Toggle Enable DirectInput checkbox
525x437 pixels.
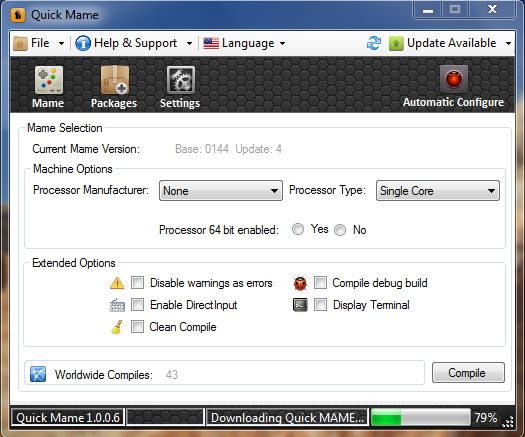pos(137,305)
